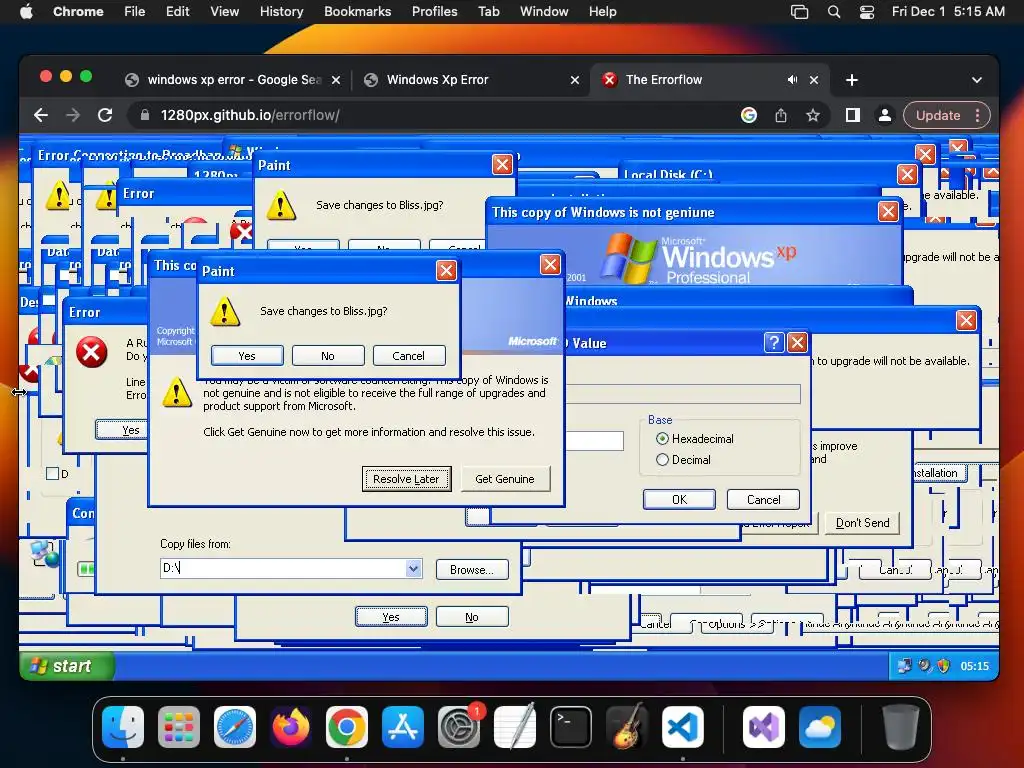Click Yes in front Paint dialog

pyautogui.click(x=247, y=356)
